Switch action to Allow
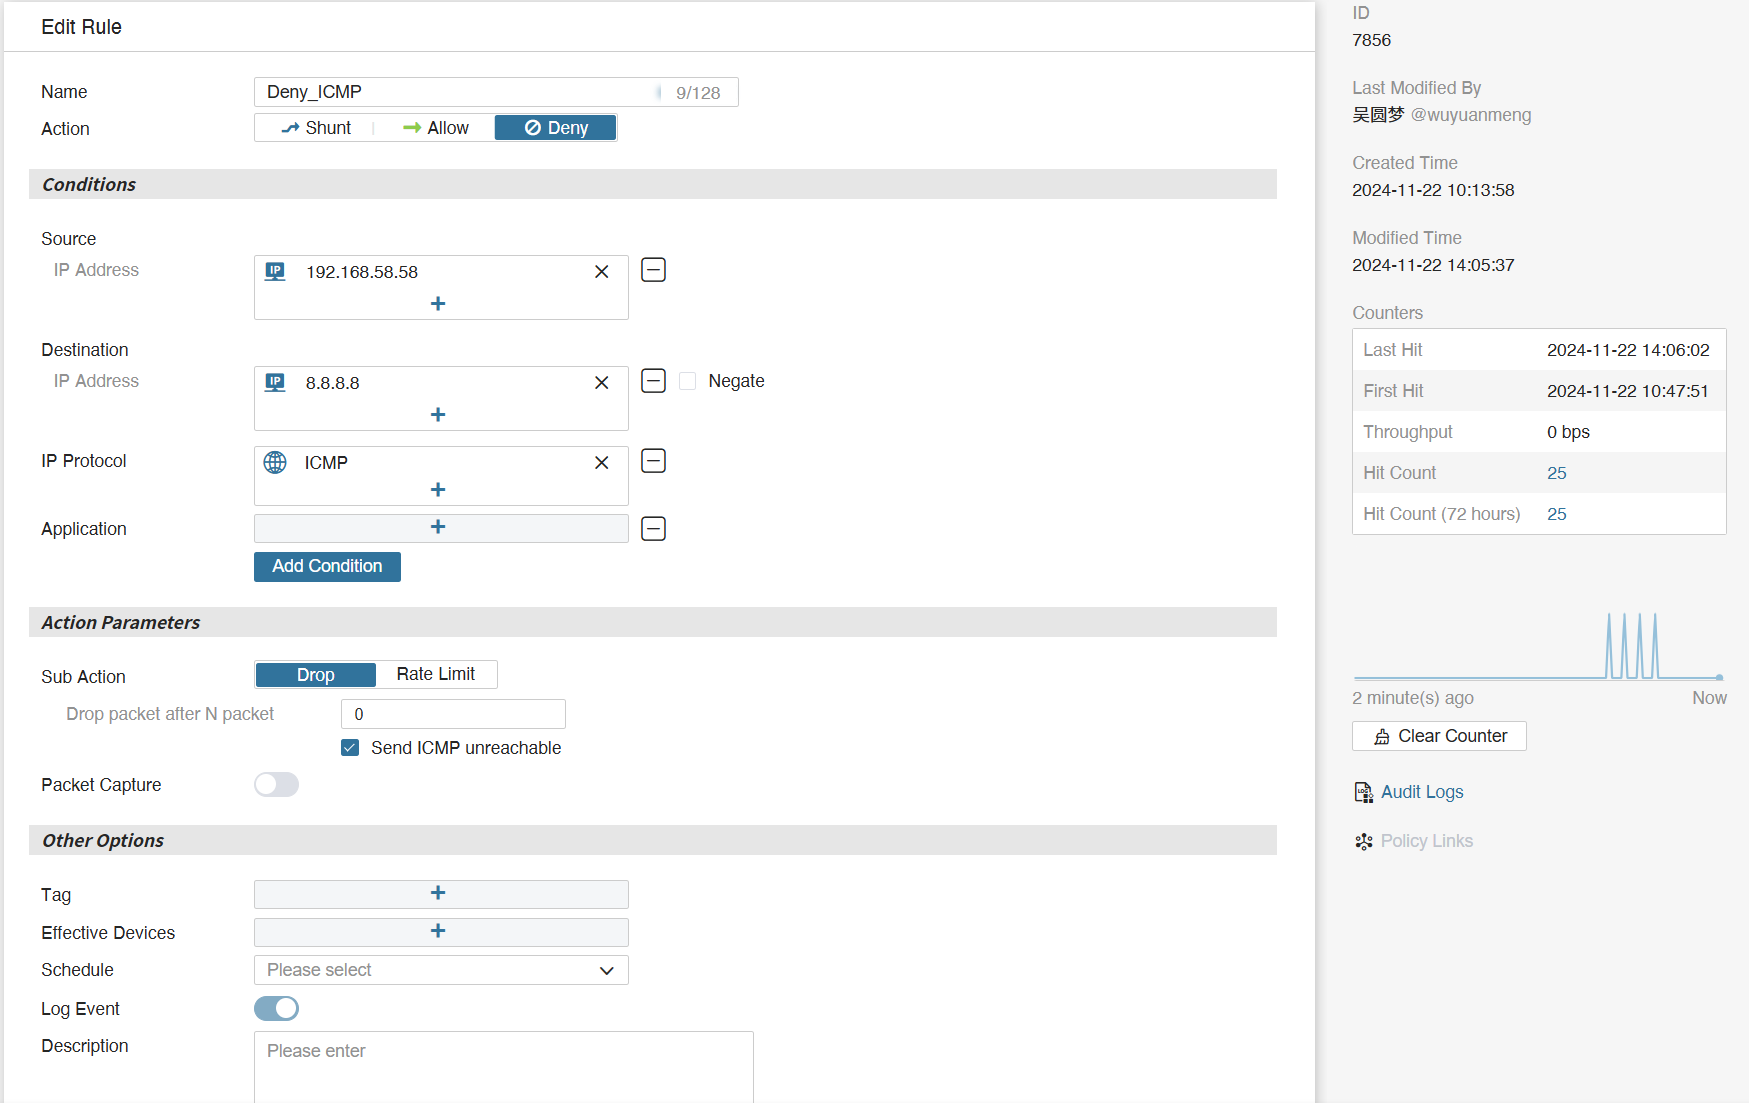 435,128
